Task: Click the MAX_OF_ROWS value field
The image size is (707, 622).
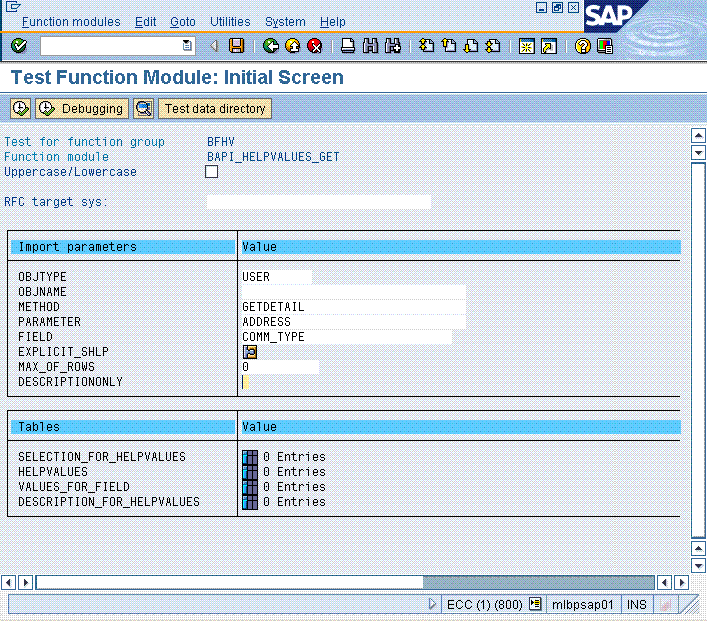Action: (x=280, y=367)
